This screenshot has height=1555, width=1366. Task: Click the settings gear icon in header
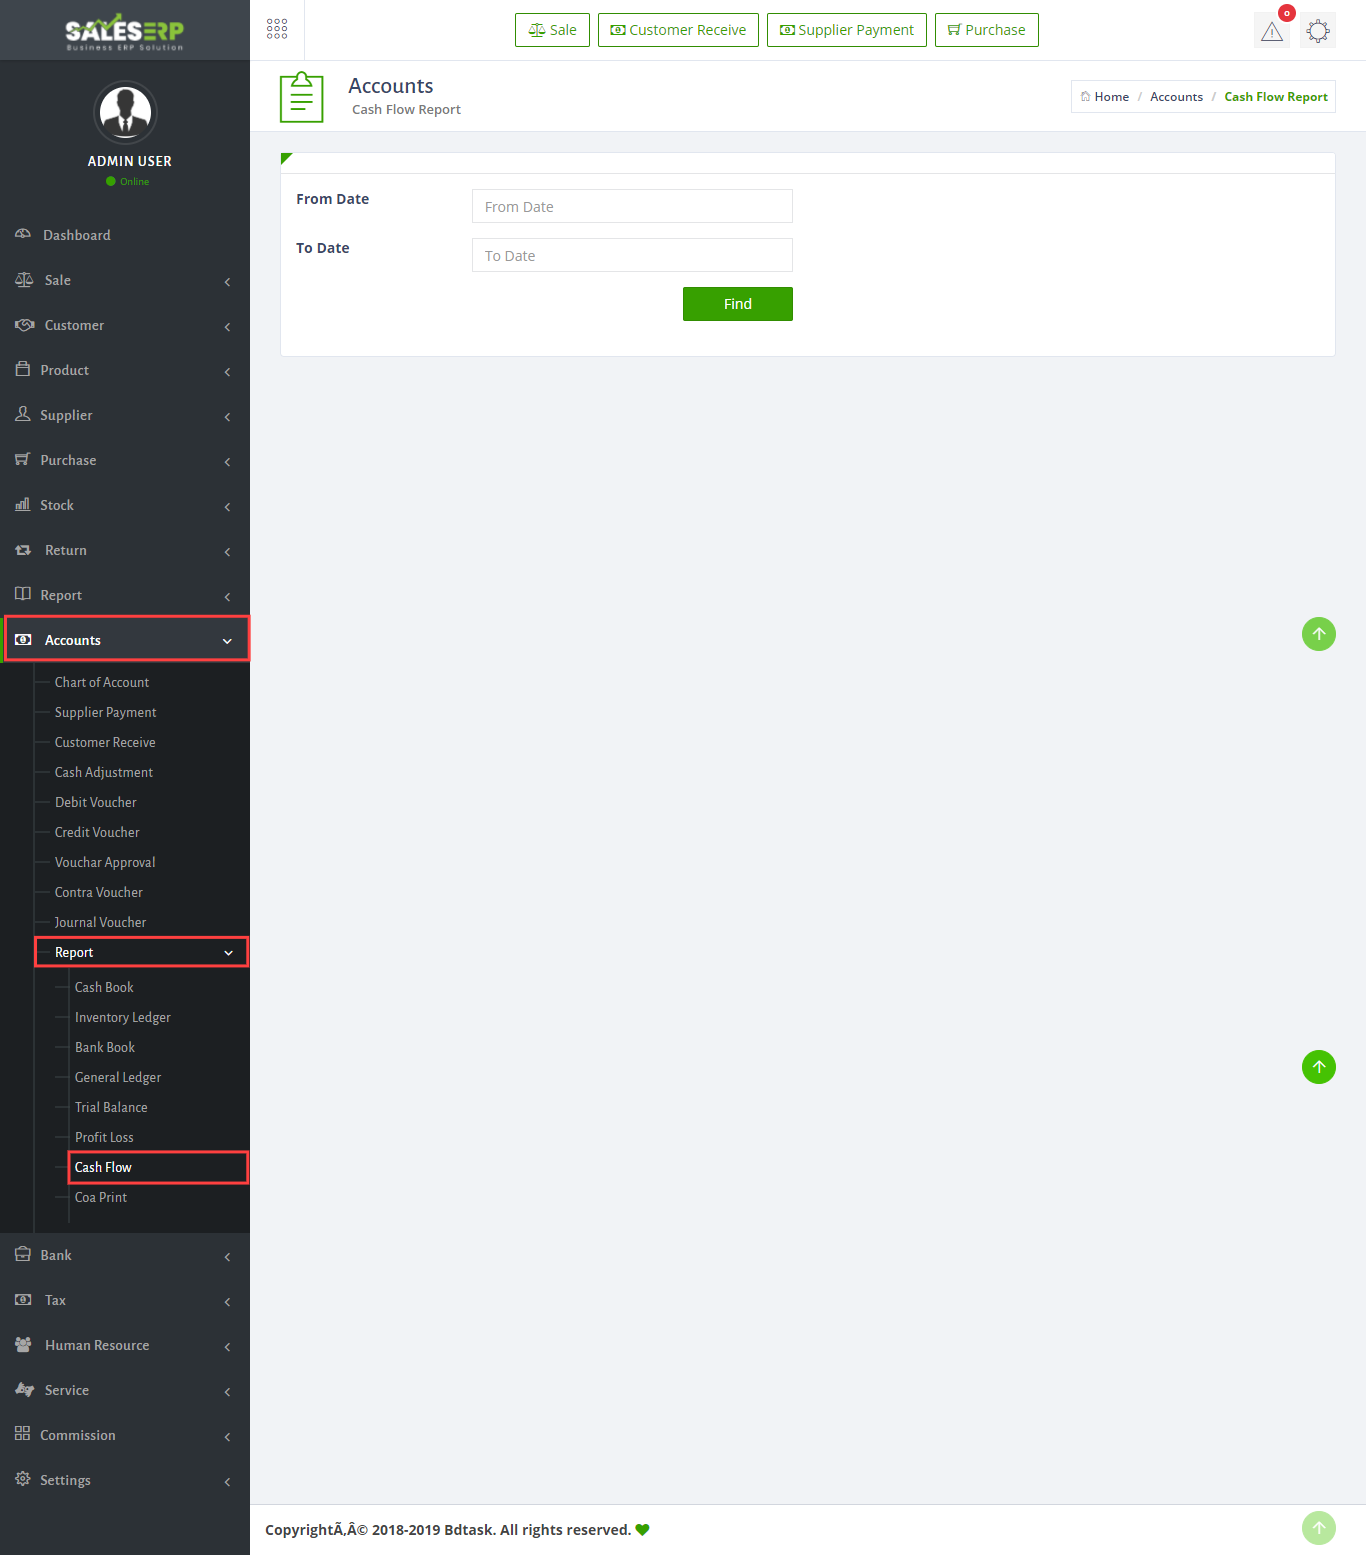point(1318,31)
